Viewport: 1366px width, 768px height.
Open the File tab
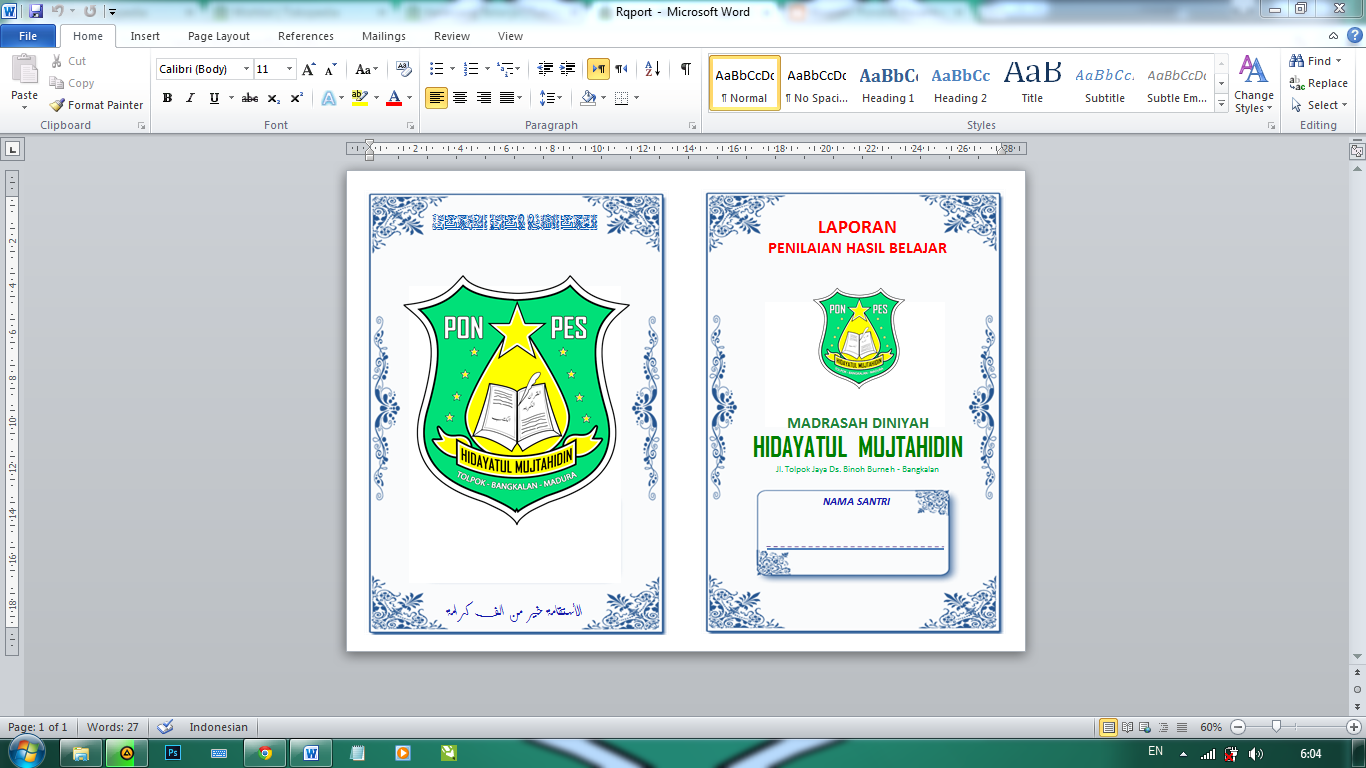coord(28,36)
